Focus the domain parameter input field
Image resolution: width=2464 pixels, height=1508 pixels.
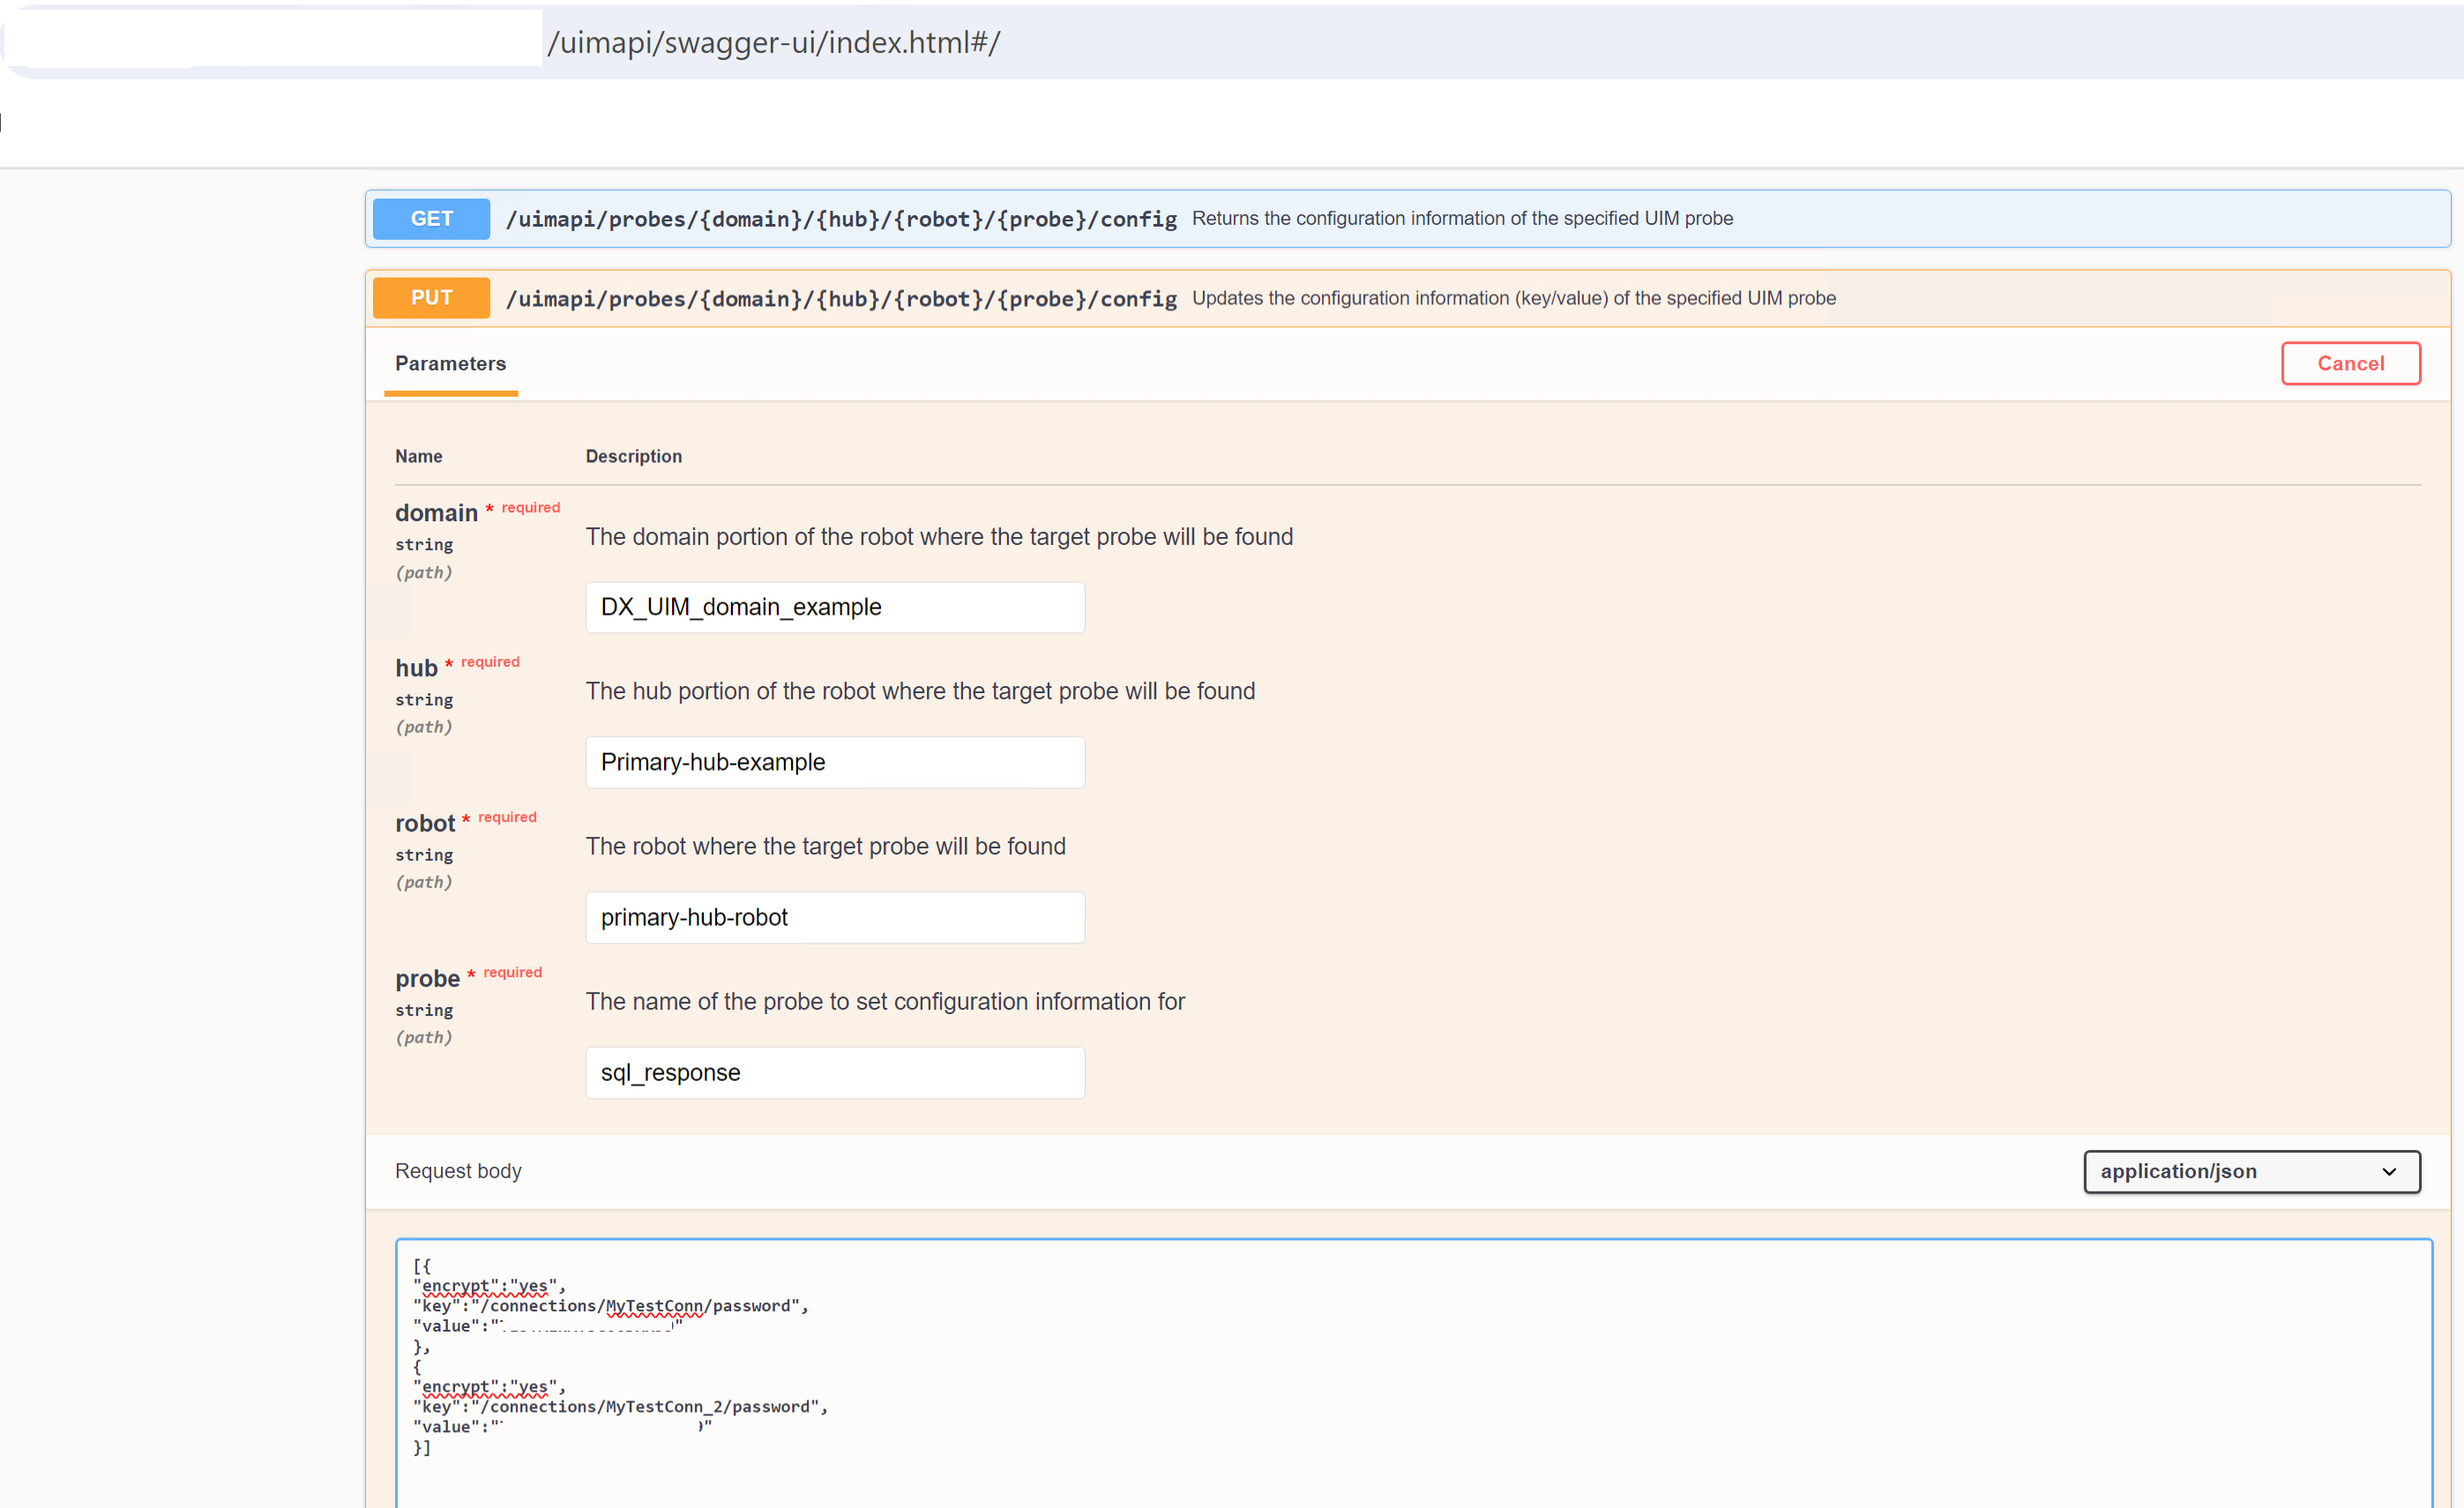coord(835,607)
